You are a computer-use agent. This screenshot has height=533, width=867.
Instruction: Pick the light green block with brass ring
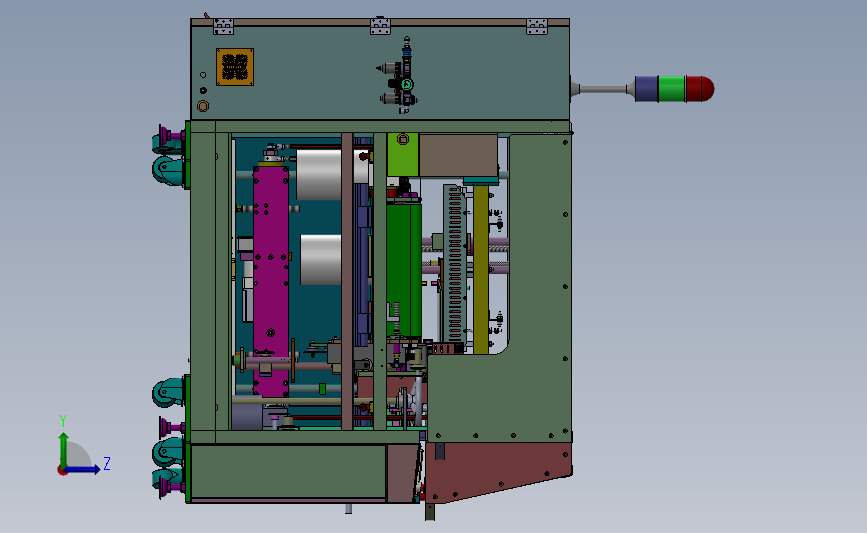pyautogui.click(x=403, y=154)
